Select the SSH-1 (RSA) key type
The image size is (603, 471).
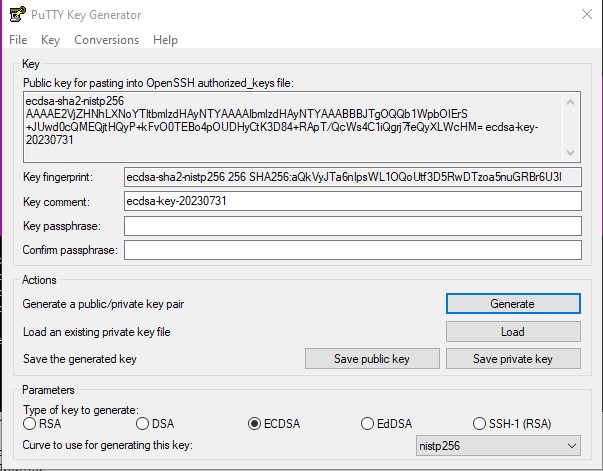click(x=512, y=424)
